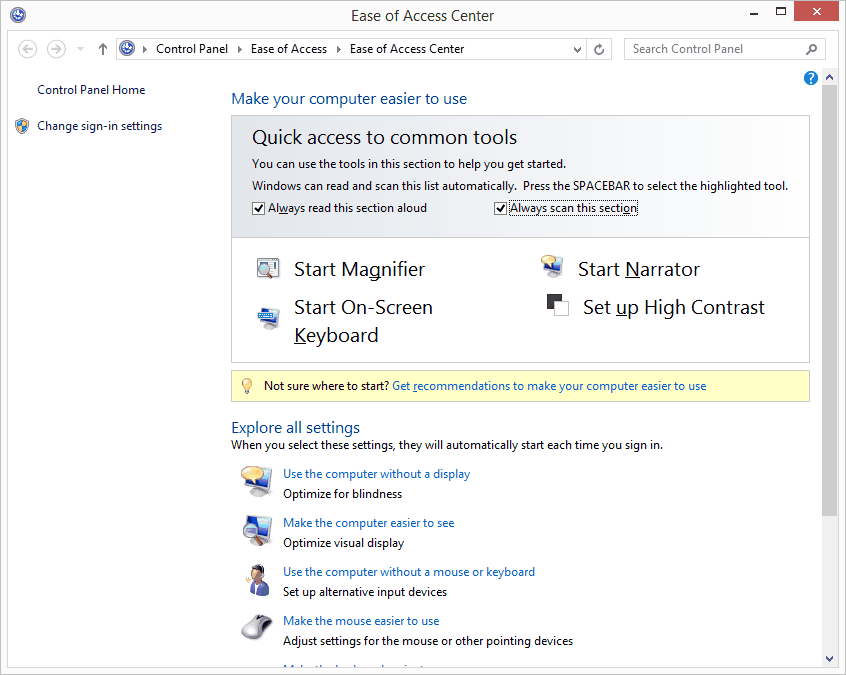Viewport: 846px width, 675px height.
Task: Uncheck Always scan this section
Action: pyautogui.click(x=501, y=208)
